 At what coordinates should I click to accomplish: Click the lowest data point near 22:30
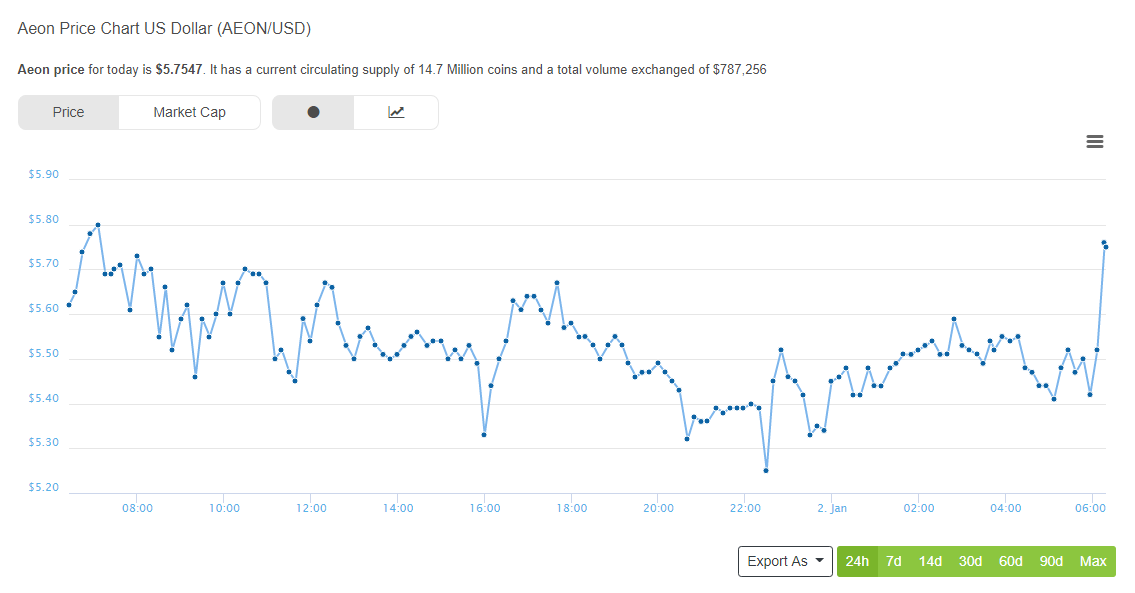[767, 471]
